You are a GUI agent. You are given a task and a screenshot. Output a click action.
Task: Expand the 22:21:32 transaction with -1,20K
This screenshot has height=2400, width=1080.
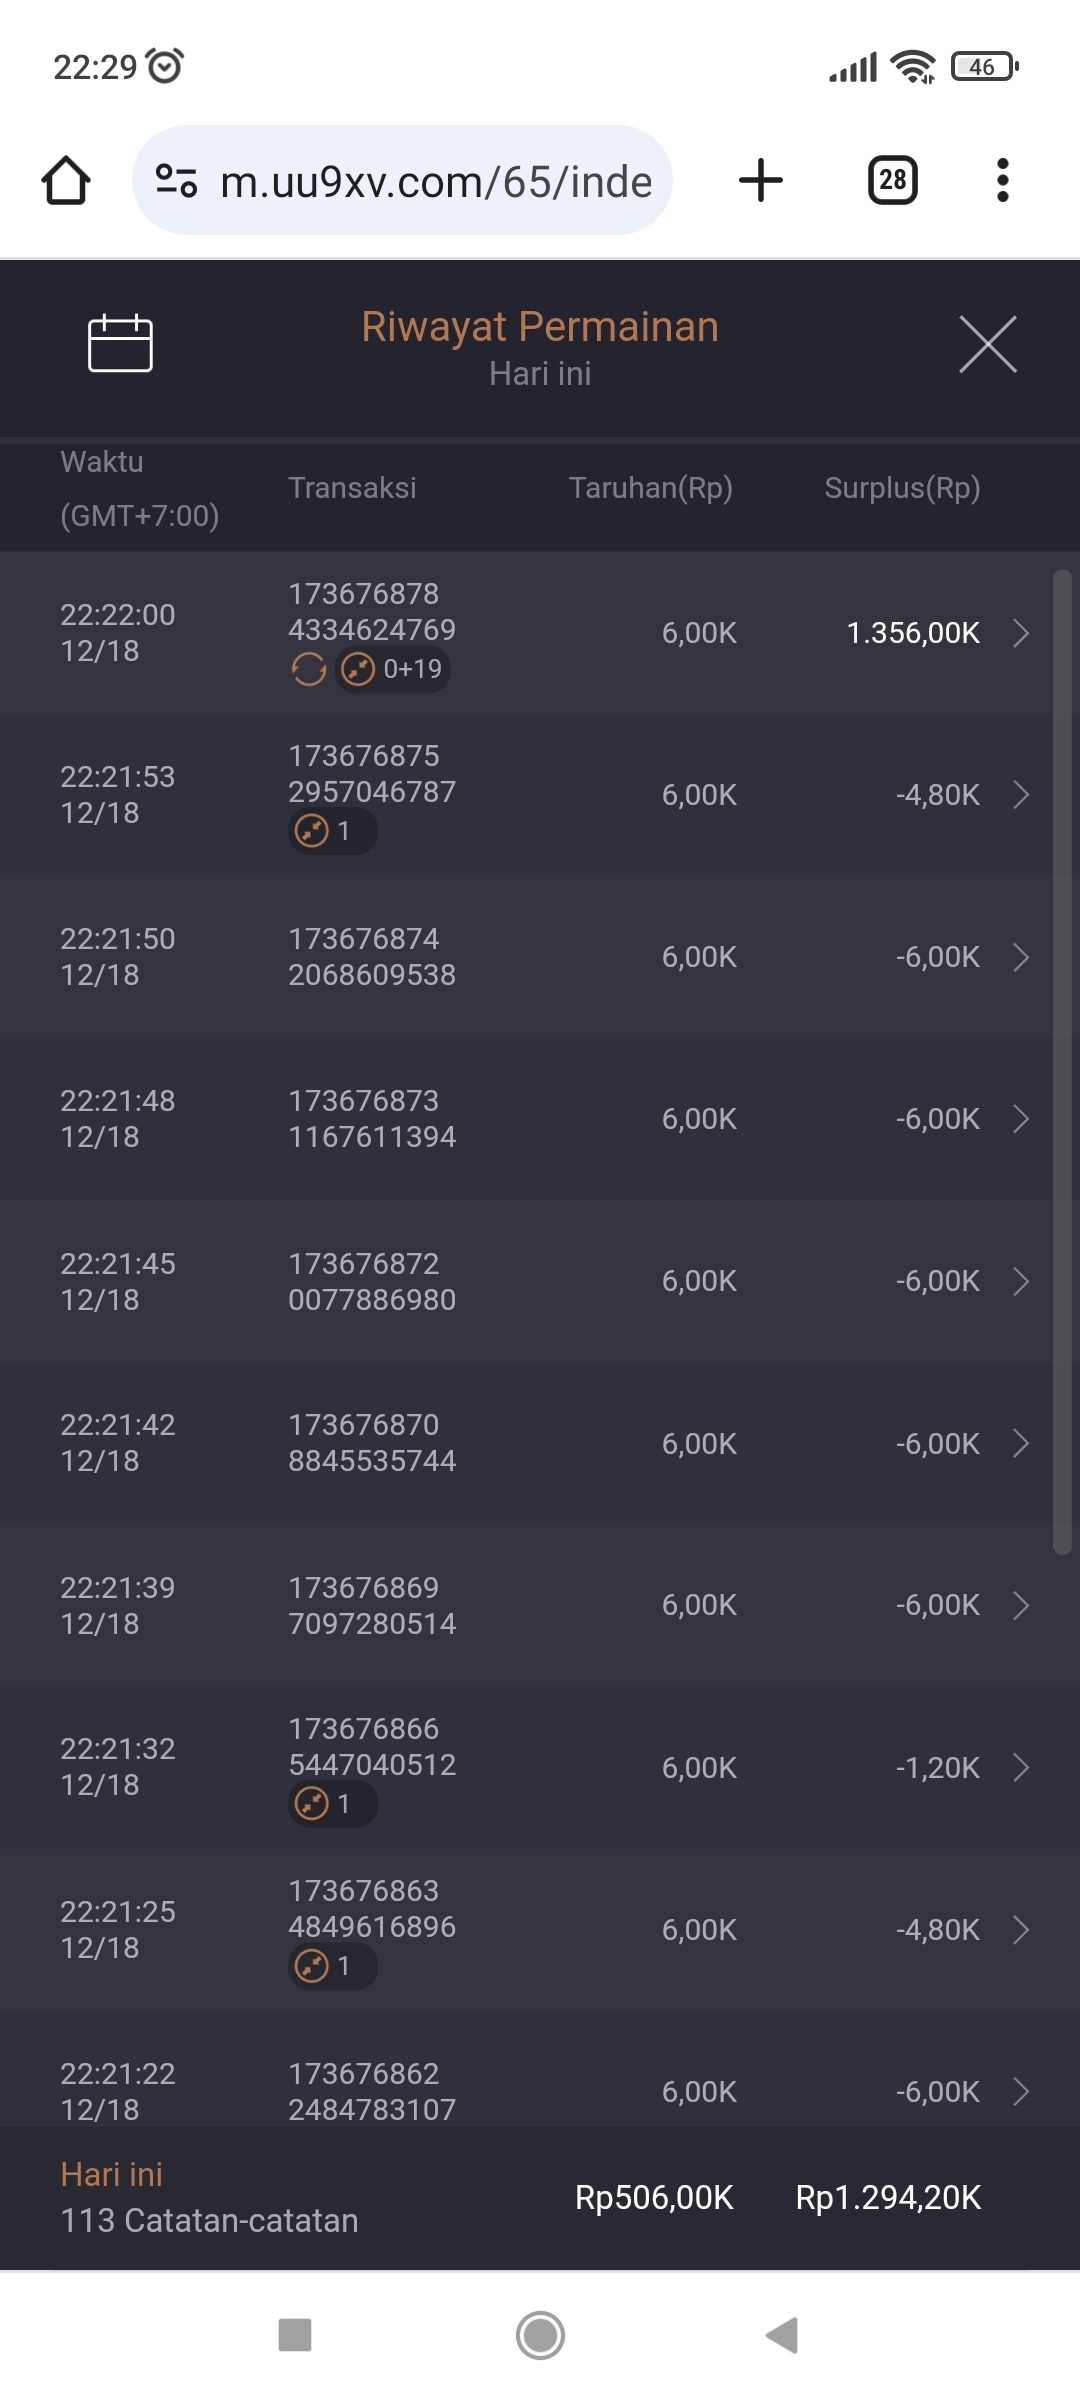click(x=1020, y=1768)
